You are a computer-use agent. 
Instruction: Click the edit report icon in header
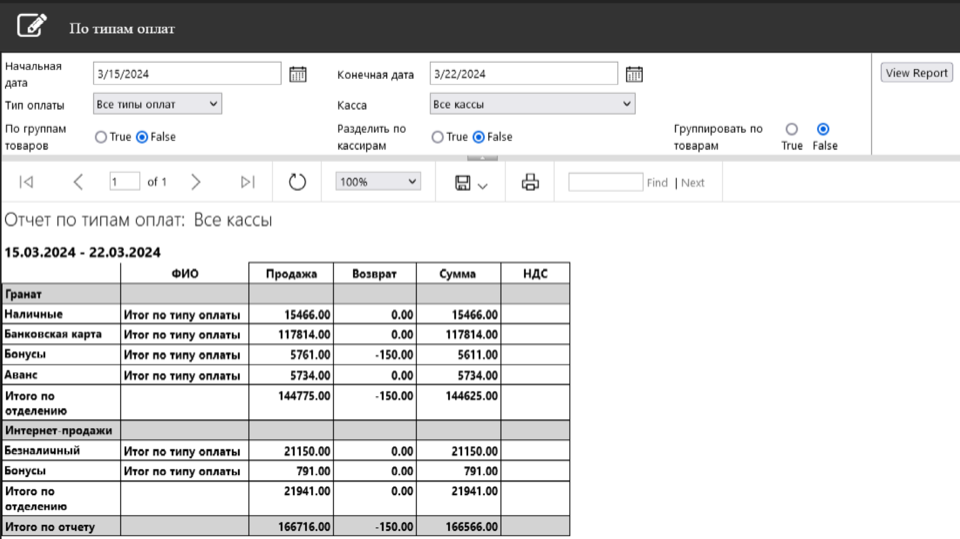[32, 26]
